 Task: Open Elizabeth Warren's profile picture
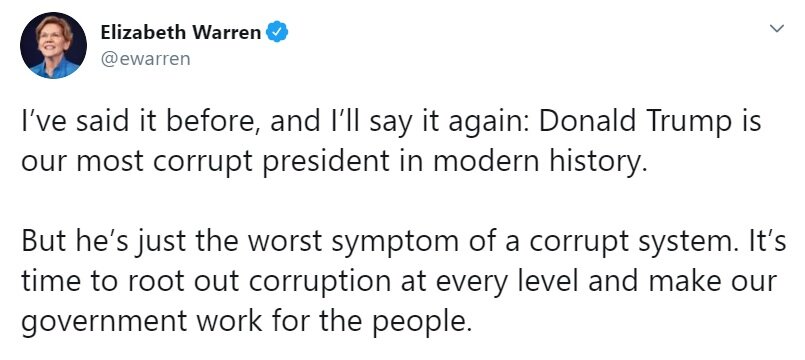pos(53,45)
